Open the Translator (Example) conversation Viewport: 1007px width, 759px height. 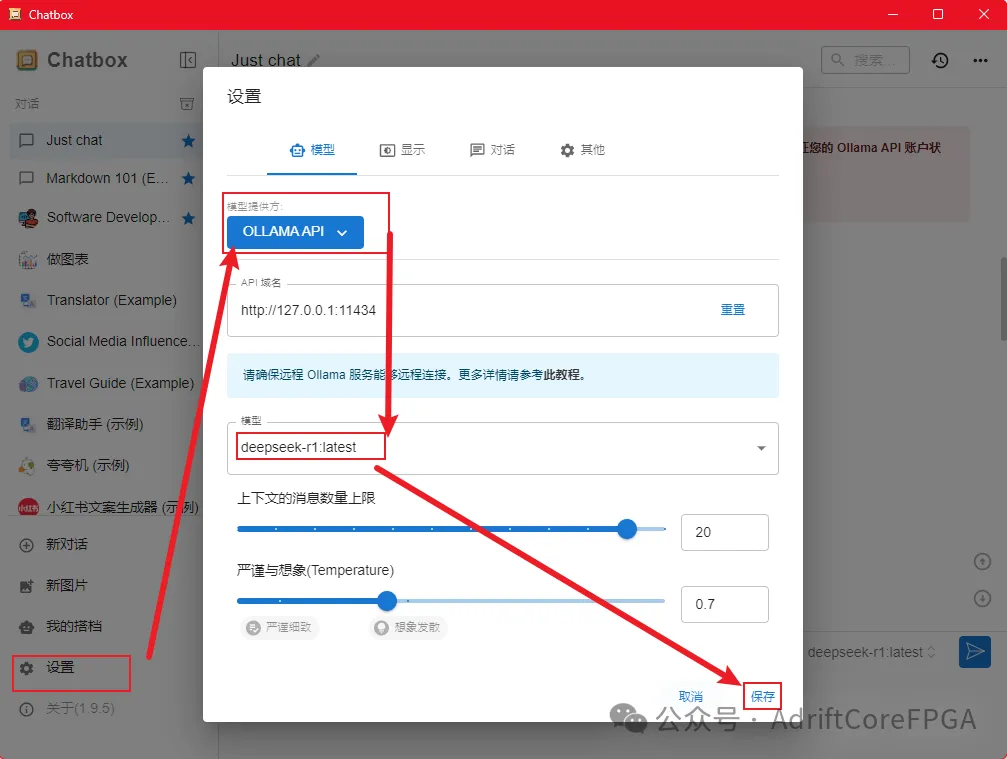106,301
